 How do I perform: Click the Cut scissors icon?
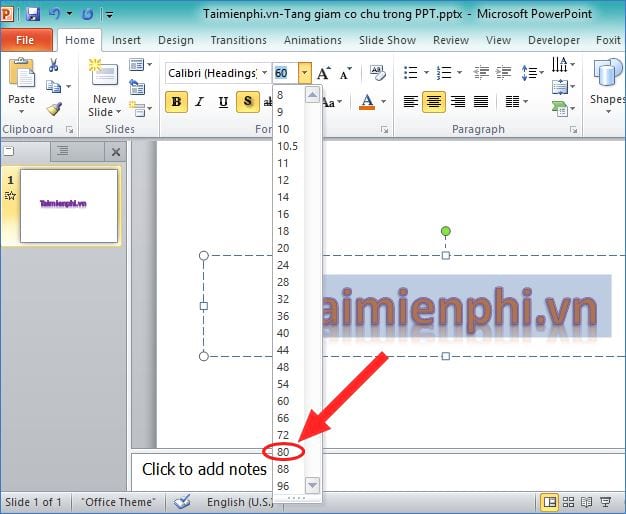(x=53, y=65)
